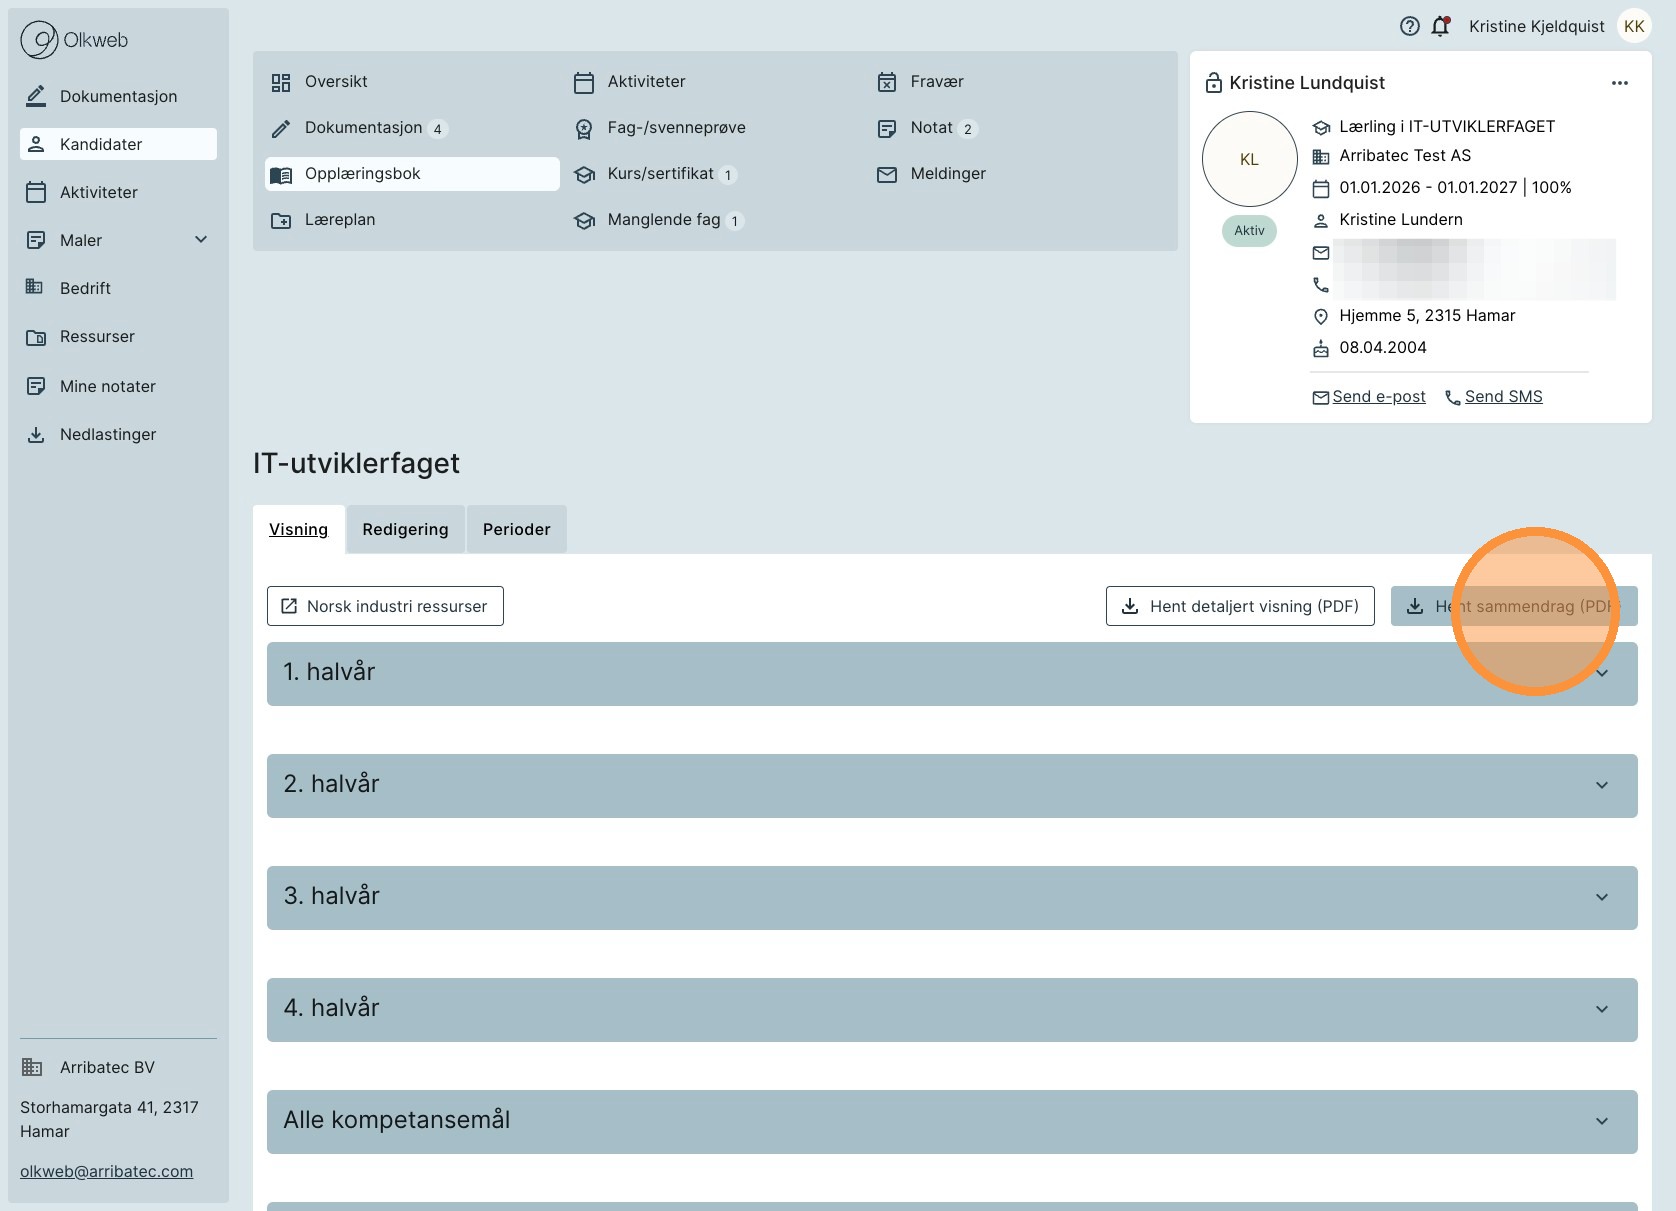Expand the 4. halvår section
1676x1211 pixels.
[x=951, y=1009]
